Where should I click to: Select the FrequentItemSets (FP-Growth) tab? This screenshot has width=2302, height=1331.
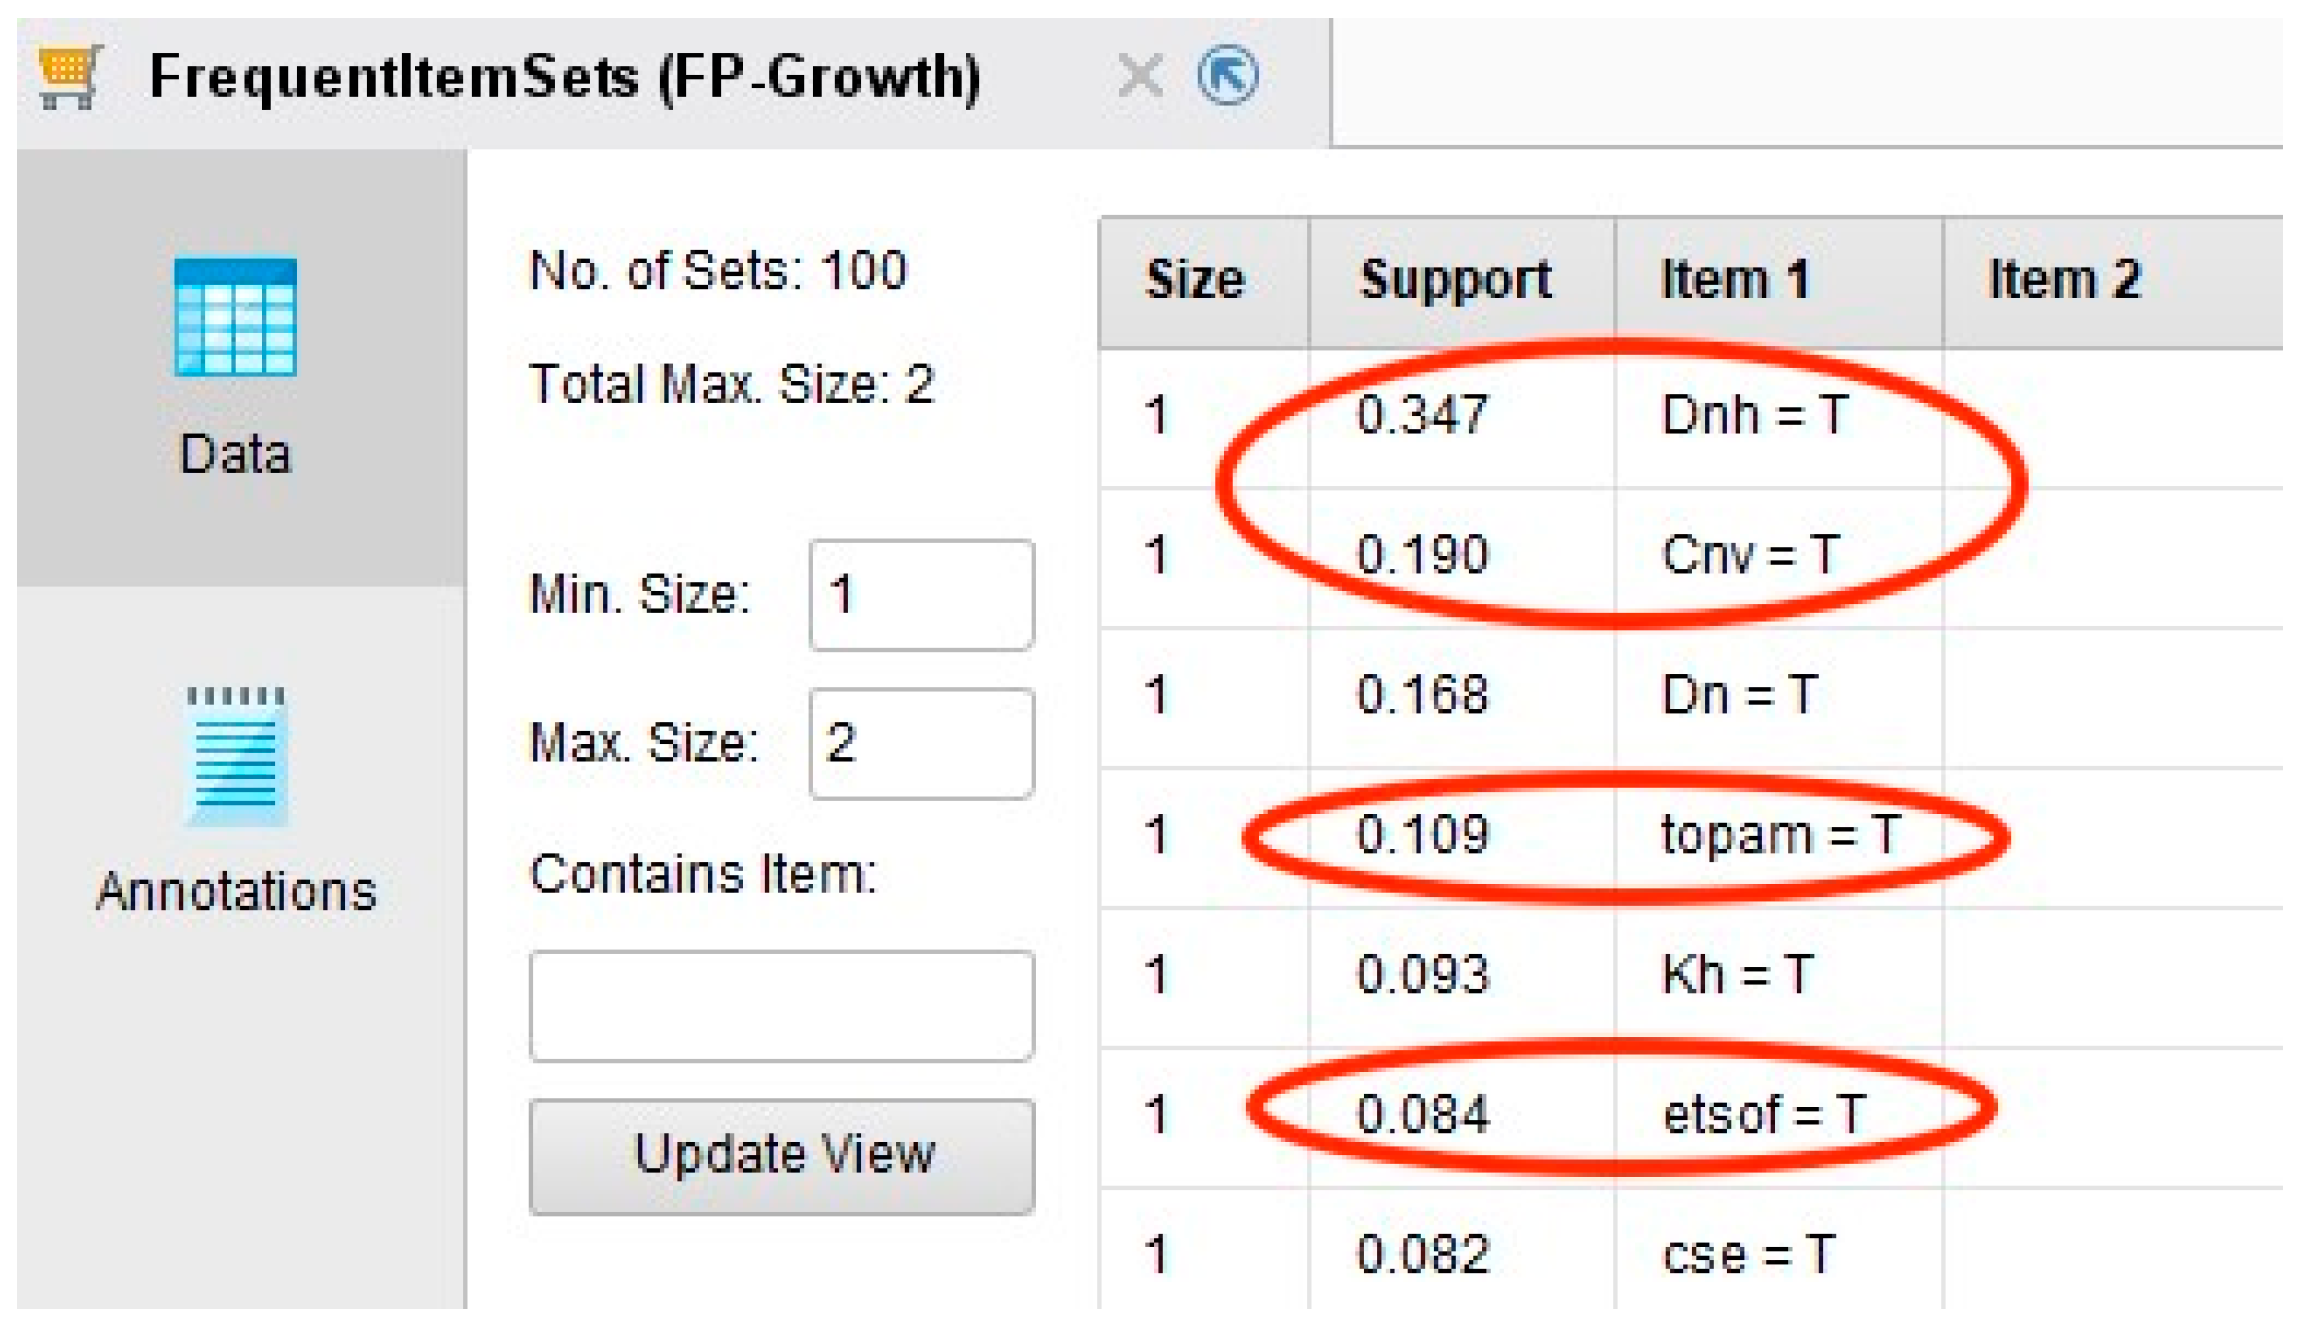[x=565, y=78]
